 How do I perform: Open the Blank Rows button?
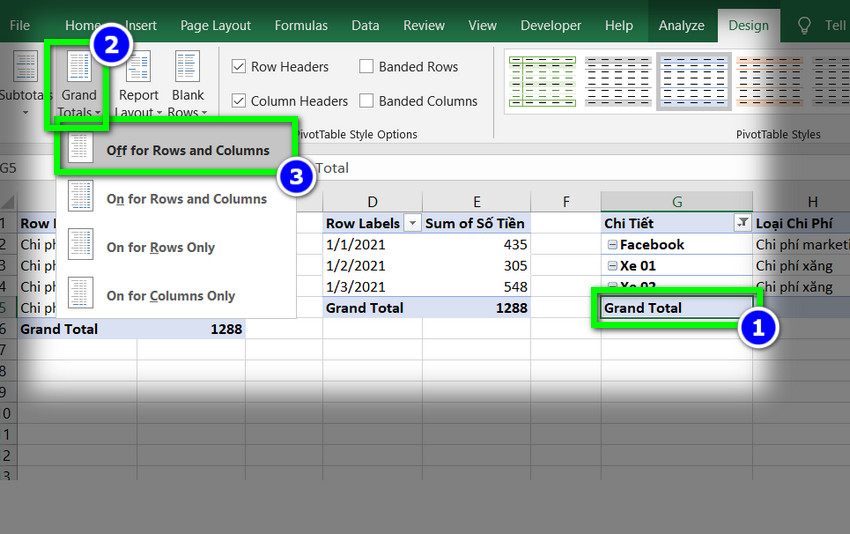click(x=188, y=84)
